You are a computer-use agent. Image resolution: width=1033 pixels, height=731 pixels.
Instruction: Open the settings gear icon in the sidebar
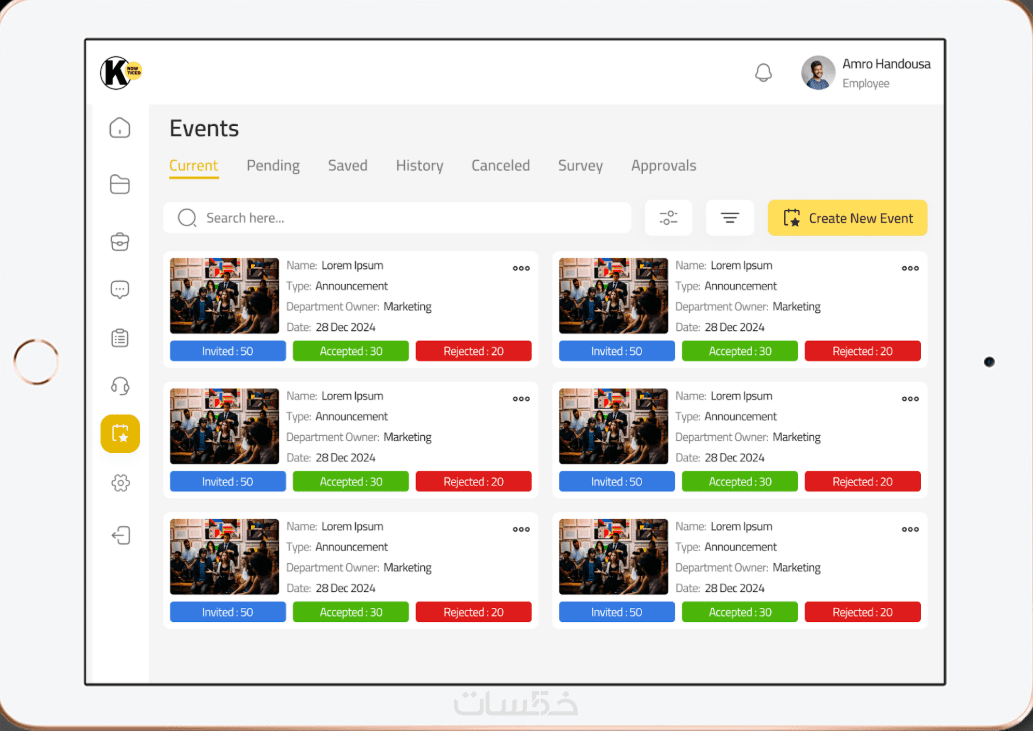[121, 483]
